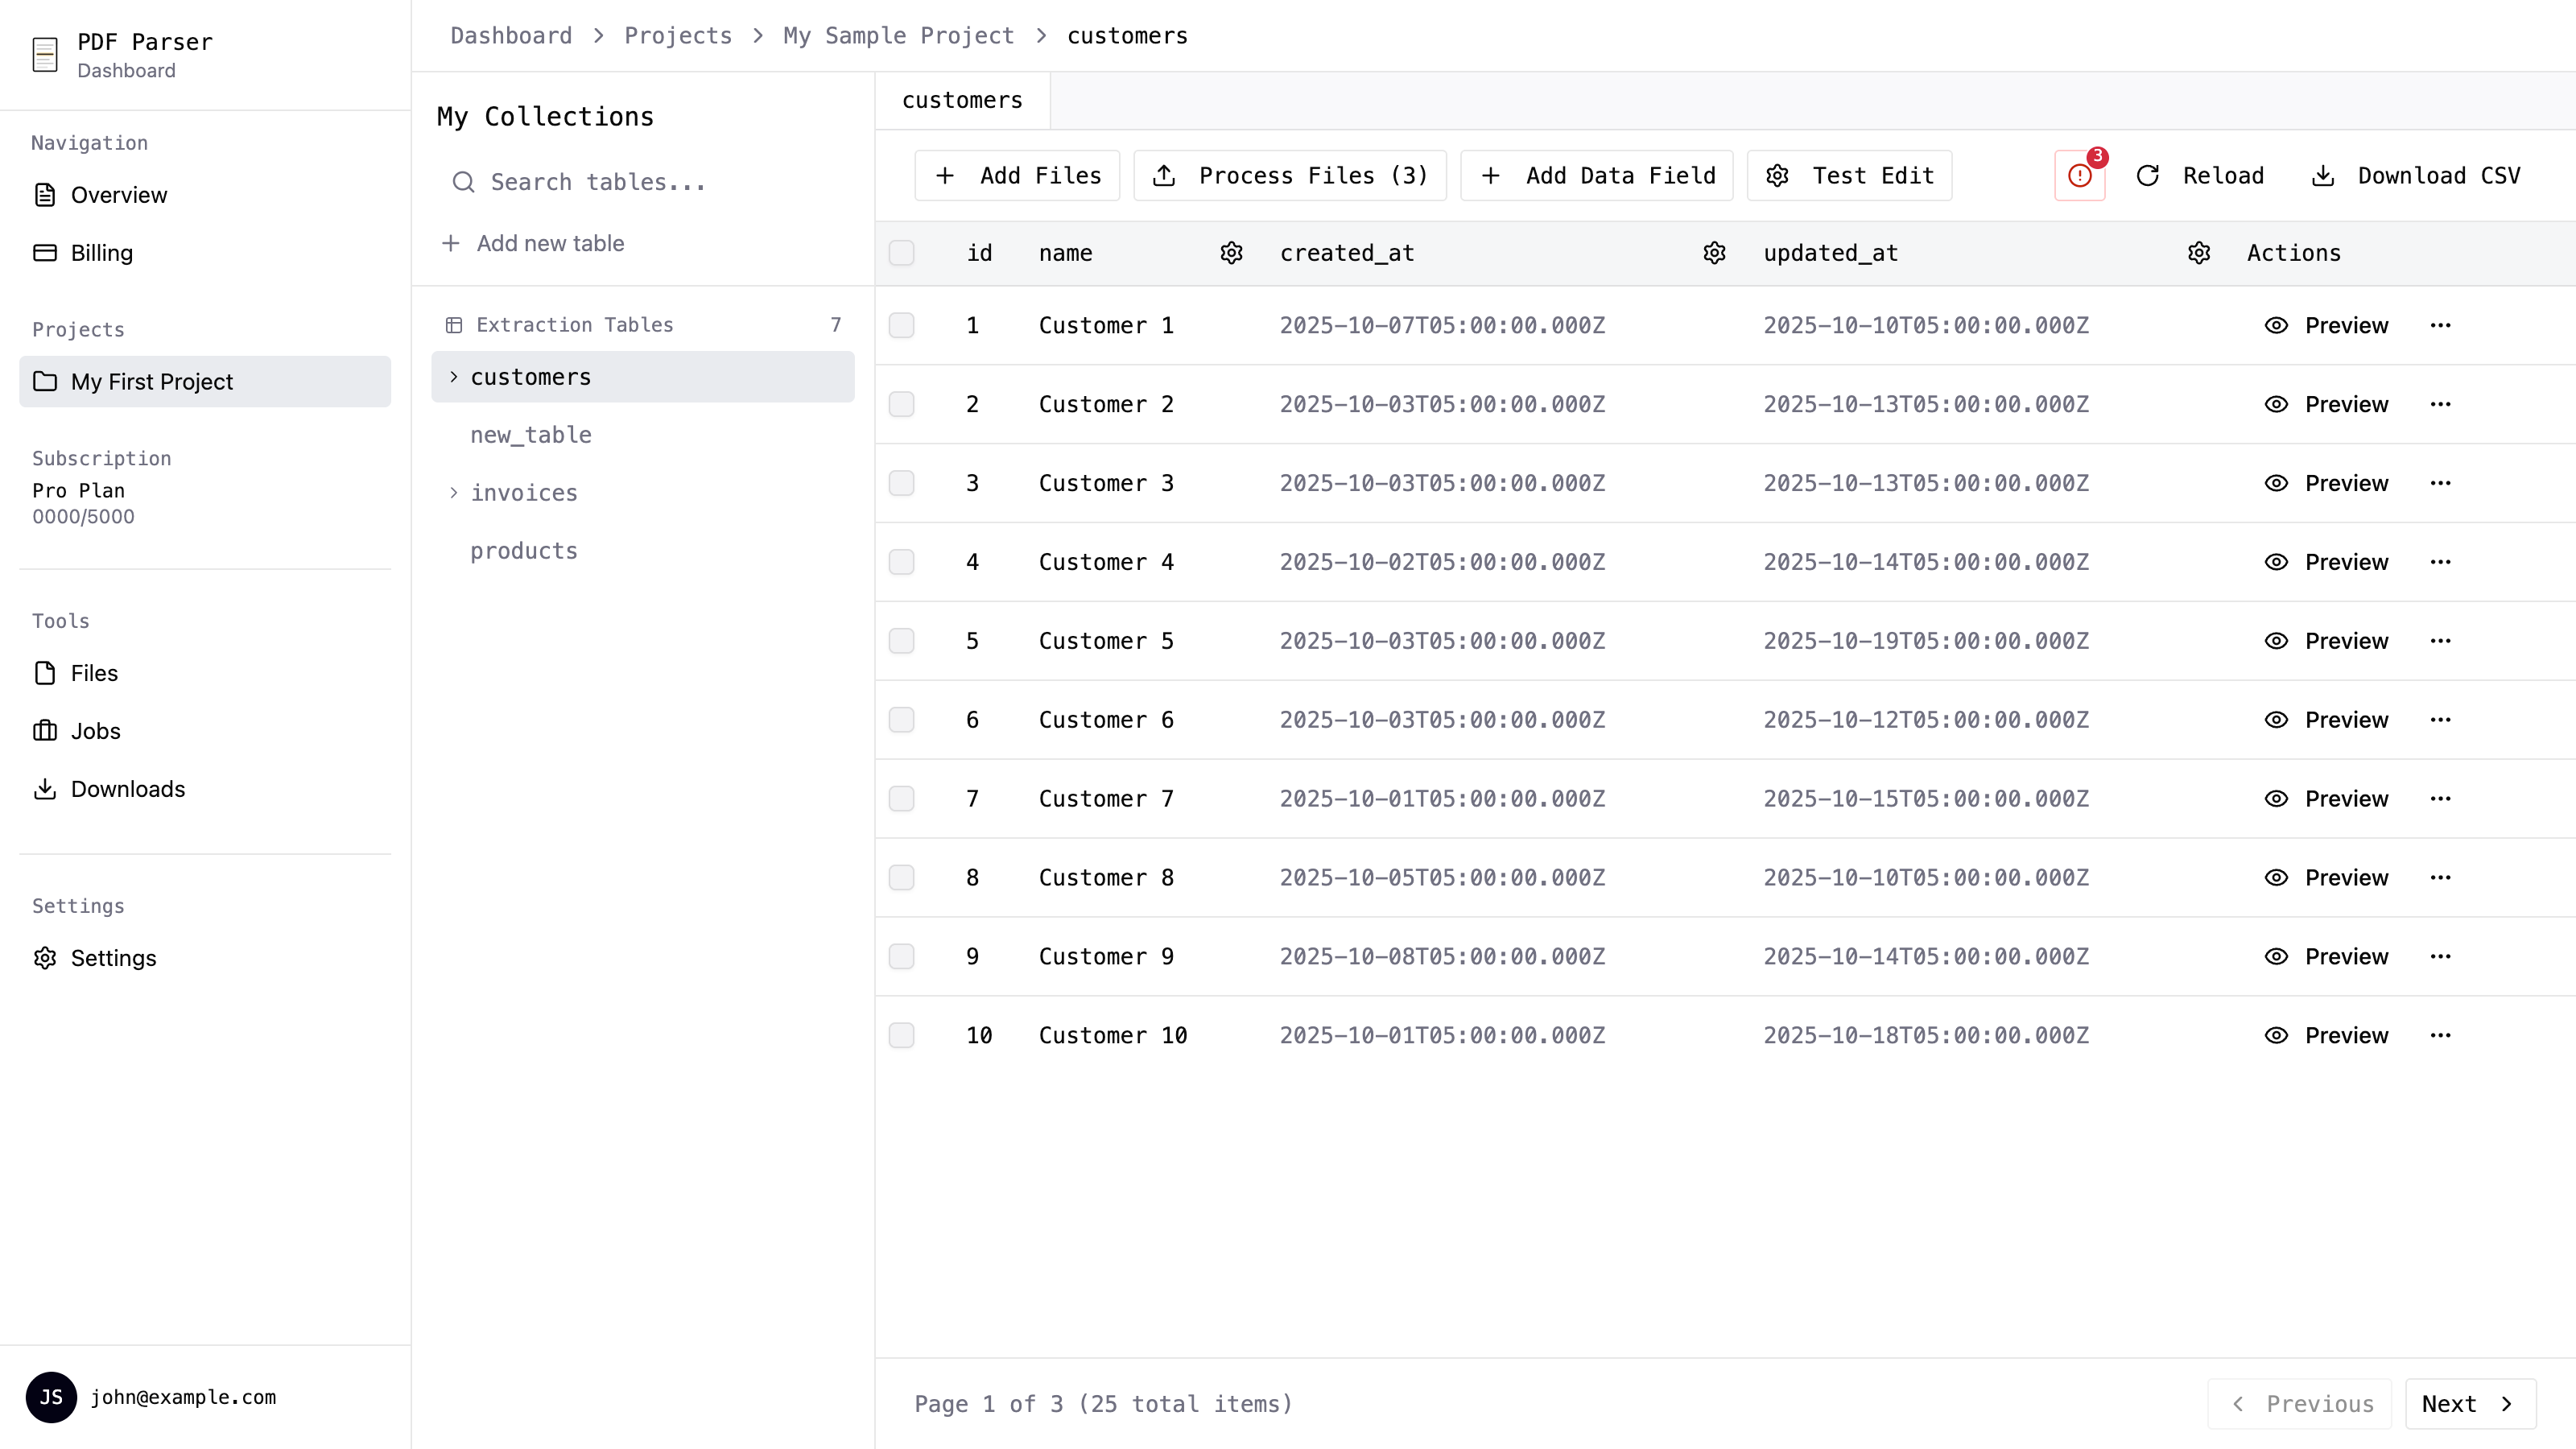Open Billing from the Navigation menu
Screen dimensions: 2576x1449
point(101,253)
